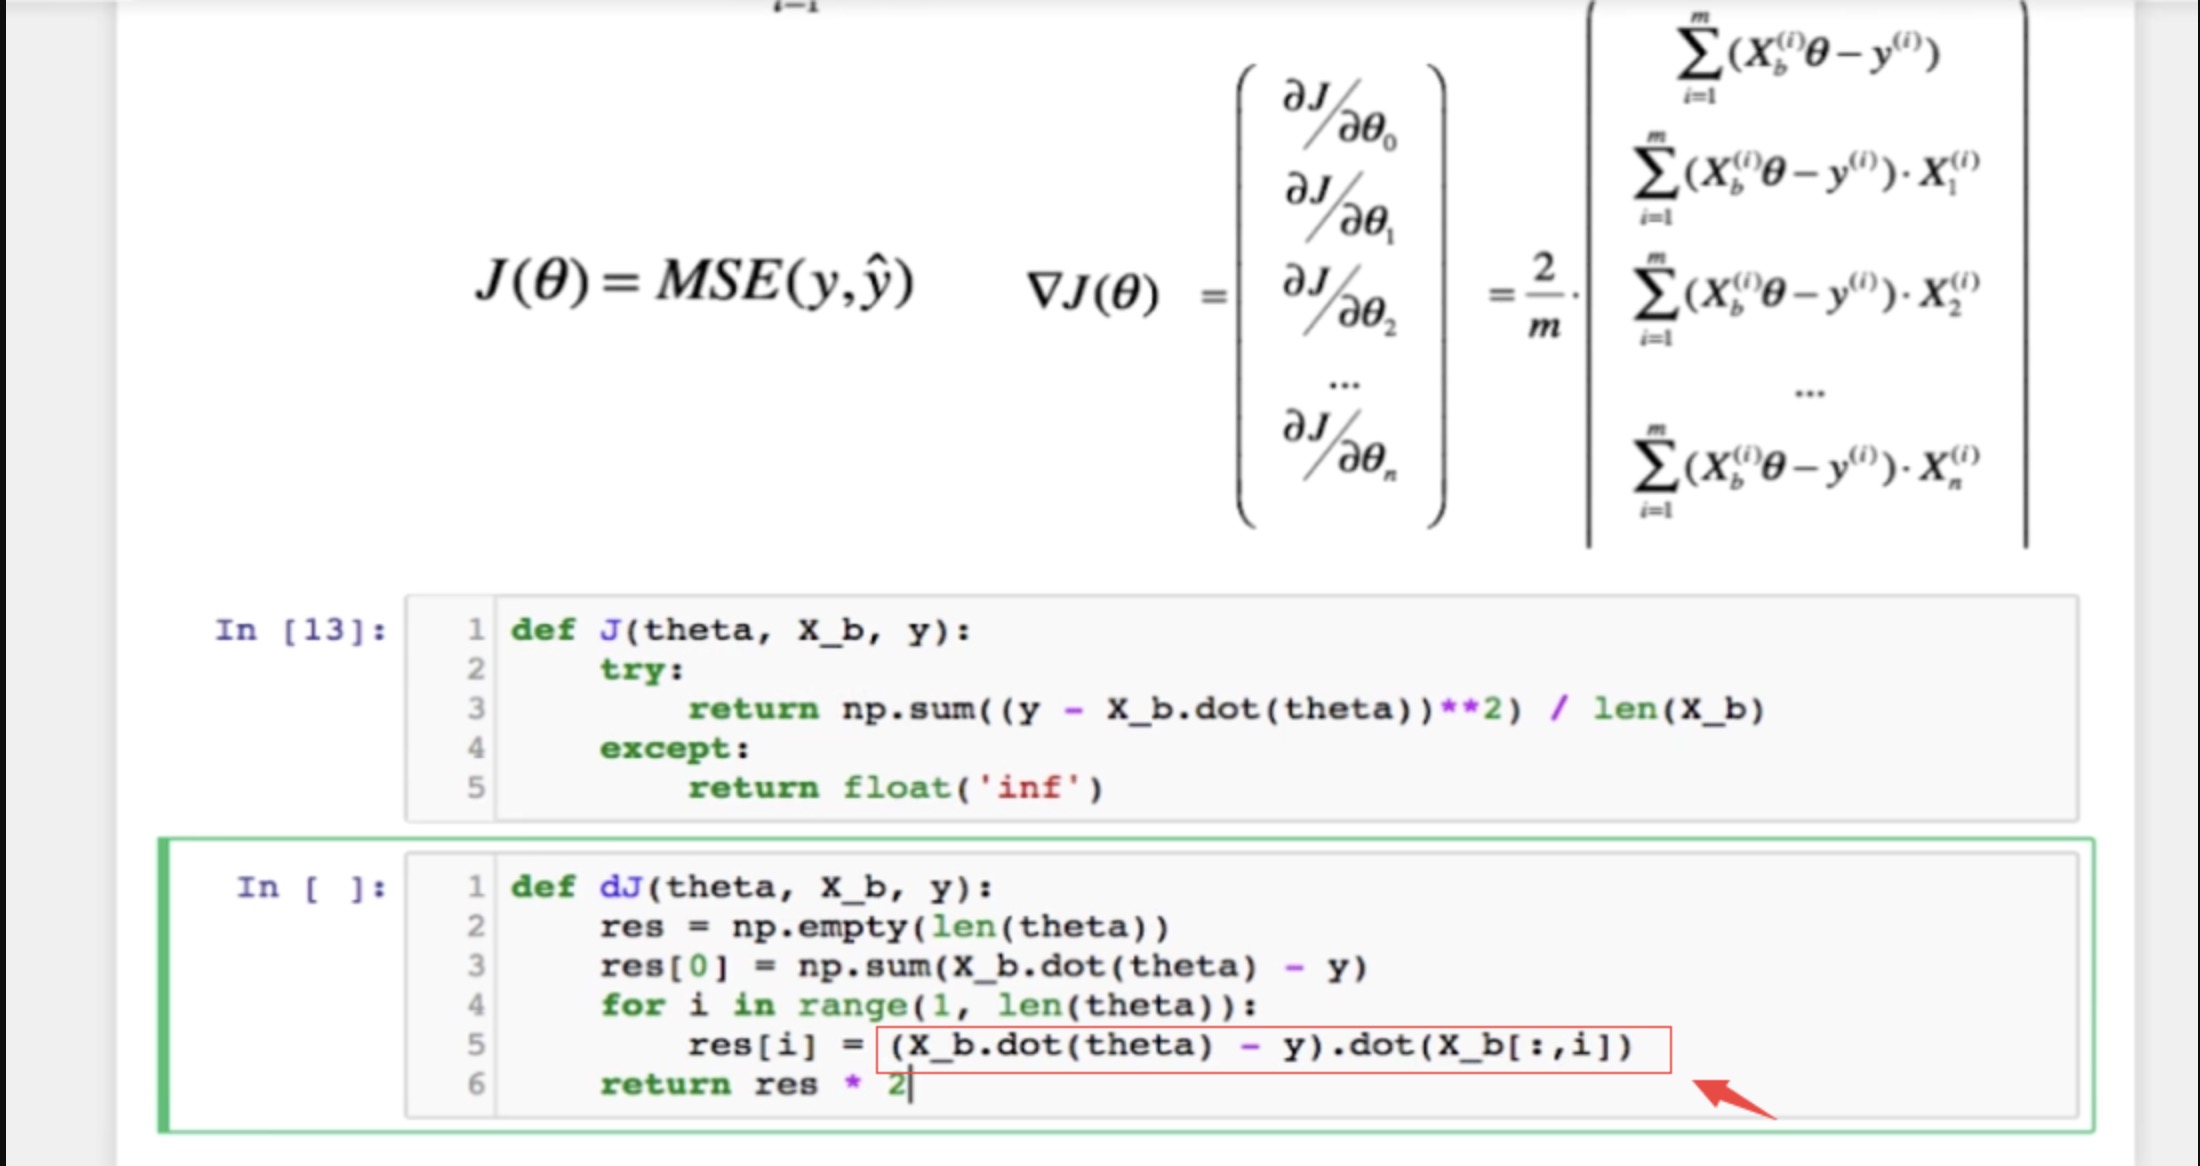Image resolution: width=2200 pixels, height=1166 pixels.
Task: Click the 'return np.sum((y - X_b.dot(theta))**2) / len(X_b)' line
Action: [1226, 709]
